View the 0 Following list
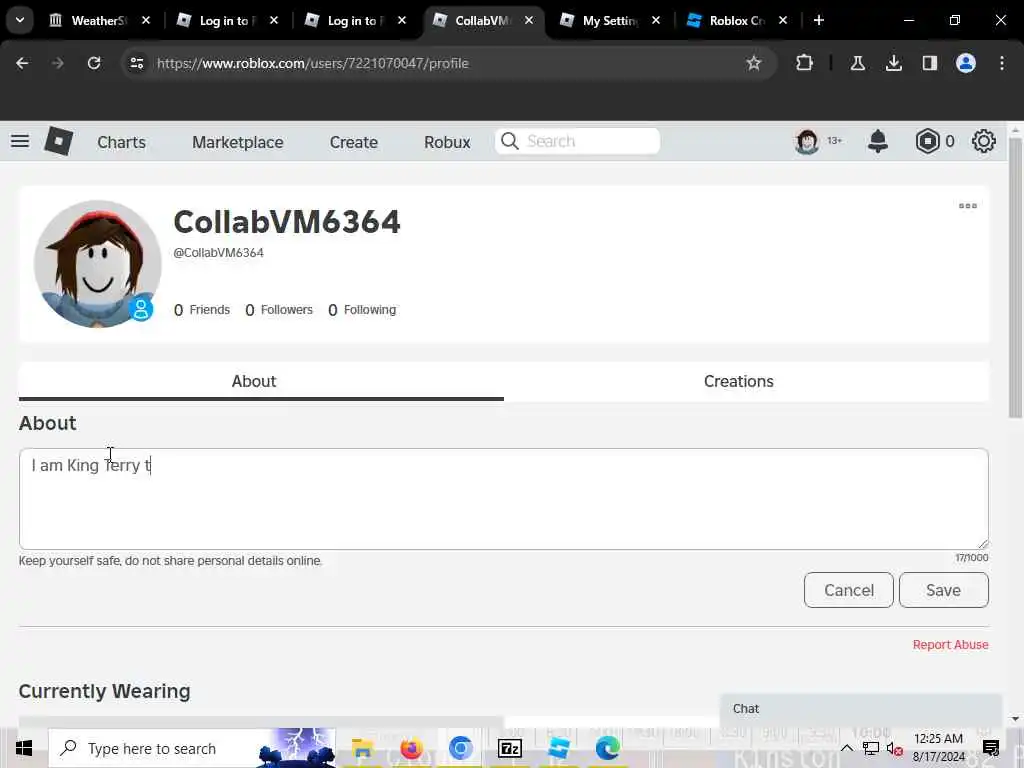 pyautogui.click(x=362, y=310)
